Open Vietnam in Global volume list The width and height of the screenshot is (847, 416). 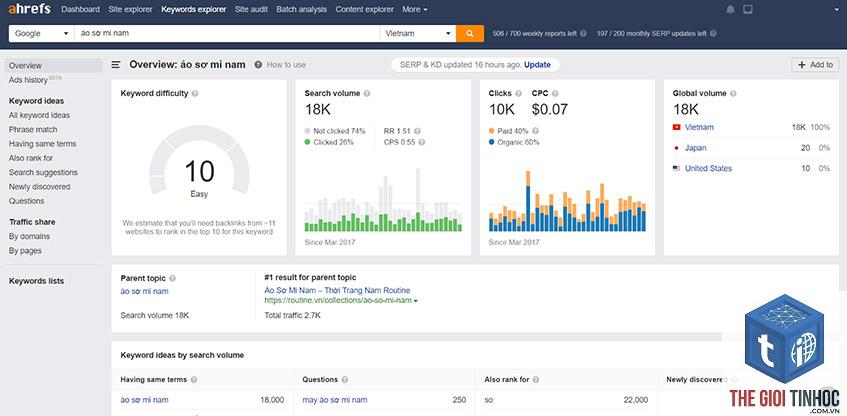point(699,128)
